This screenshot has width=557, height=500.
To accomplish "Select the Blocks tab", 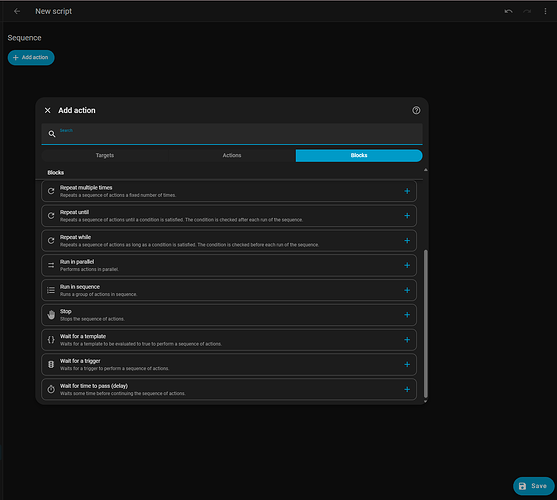I will [x=359, y=156].
